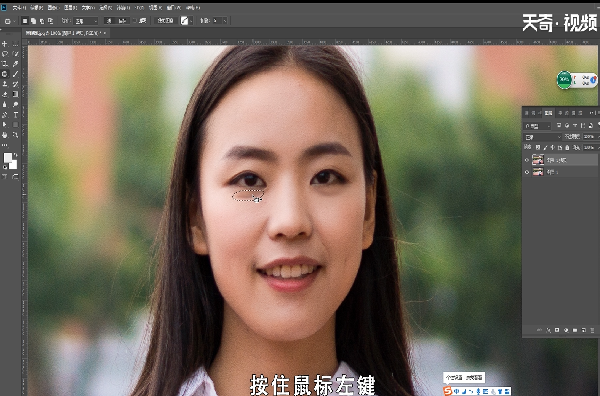Select the History Brush tool
Screen dimensions: 600x396
point(15,84)
